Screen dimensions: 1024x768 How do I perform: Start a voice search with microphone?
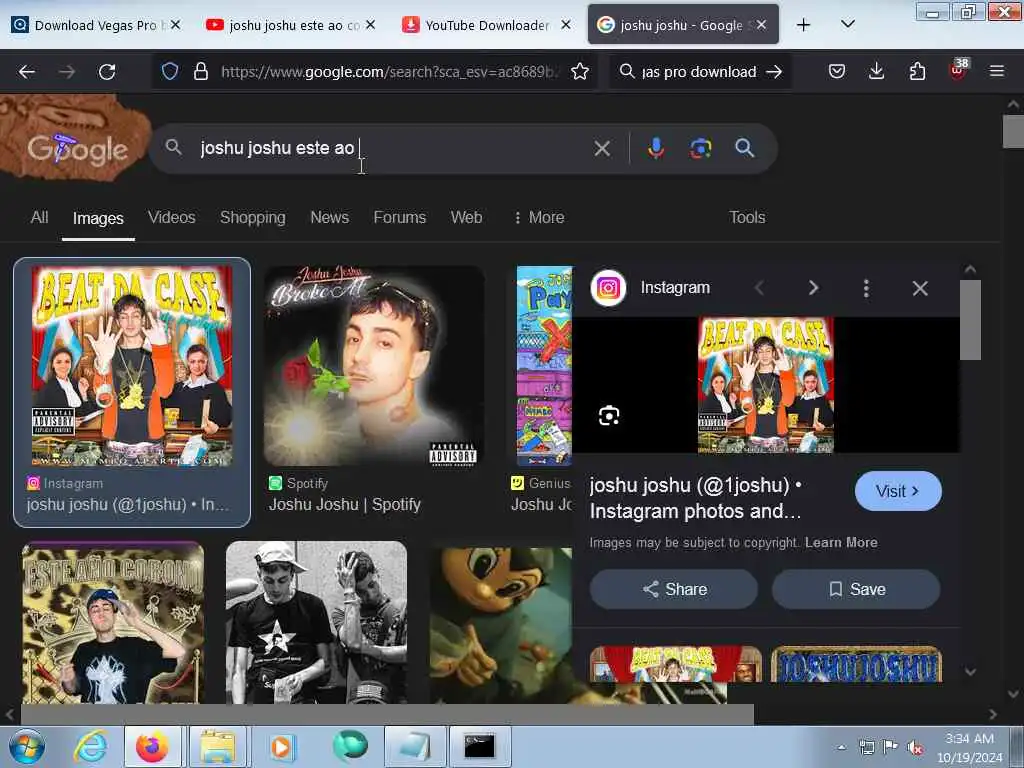point(656,148)
